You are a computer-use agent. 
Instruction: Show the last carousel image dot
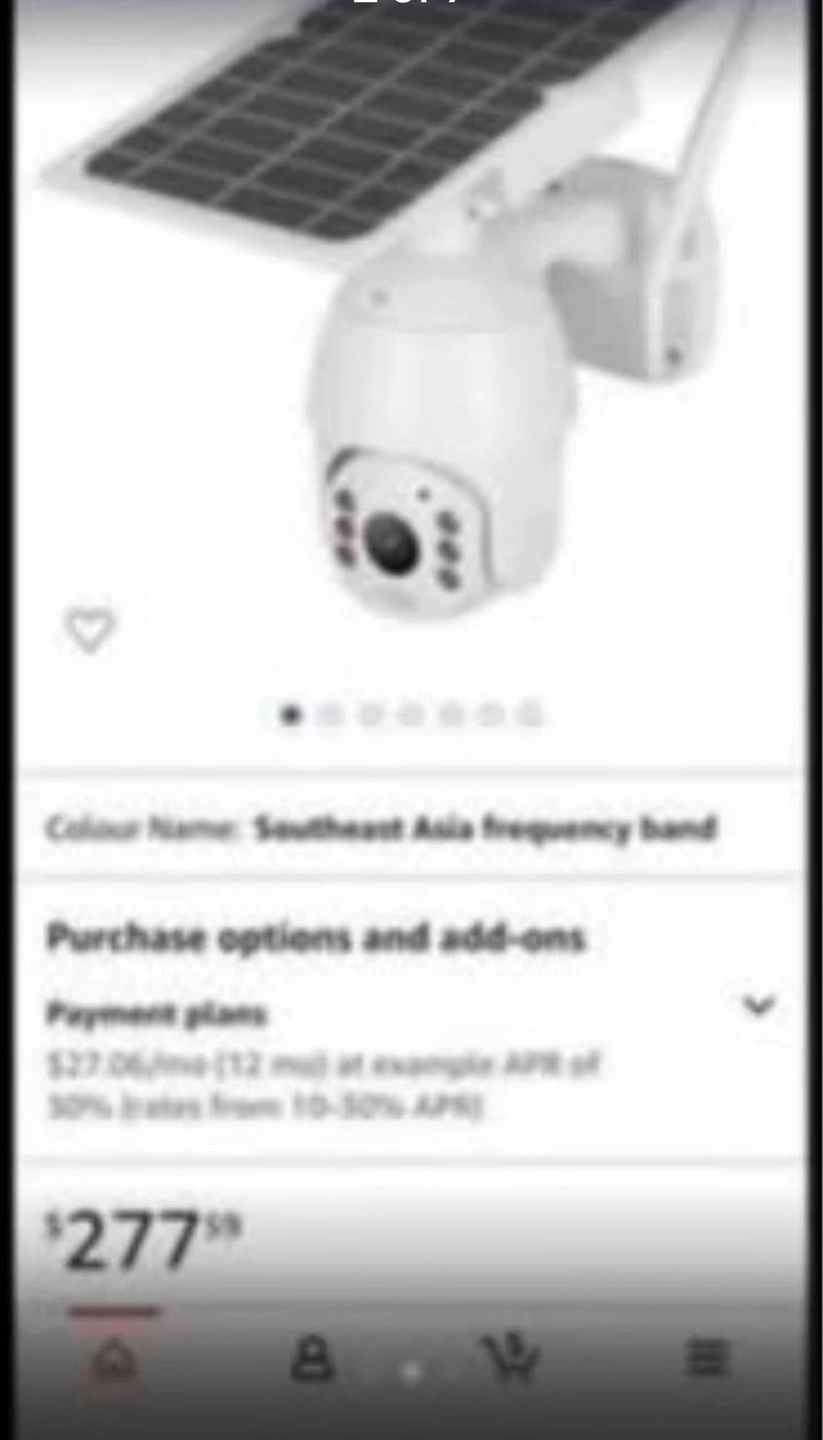pos(530,715)
